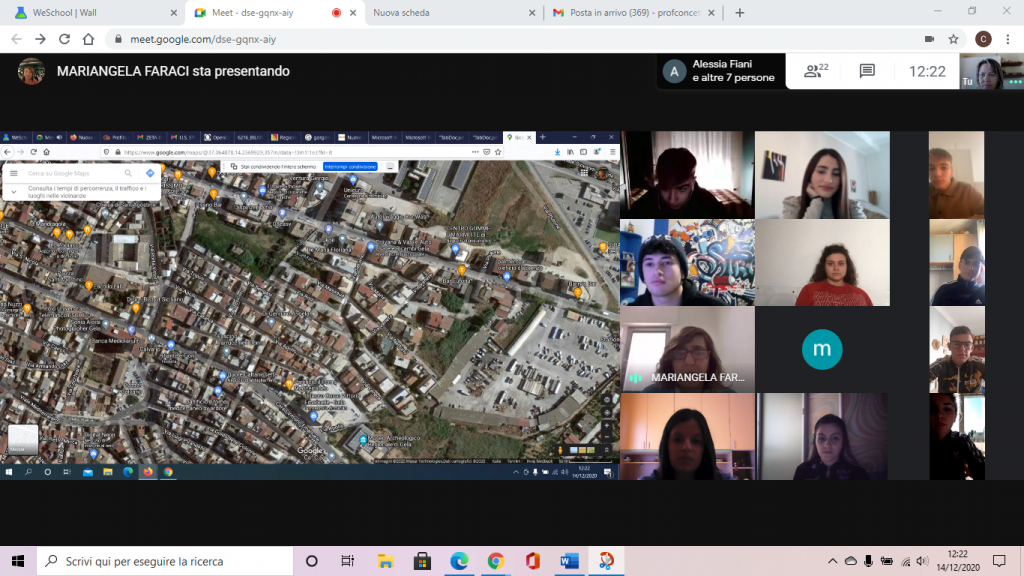
Task: Go back in Chrome browser history
Action: [16, 39]
